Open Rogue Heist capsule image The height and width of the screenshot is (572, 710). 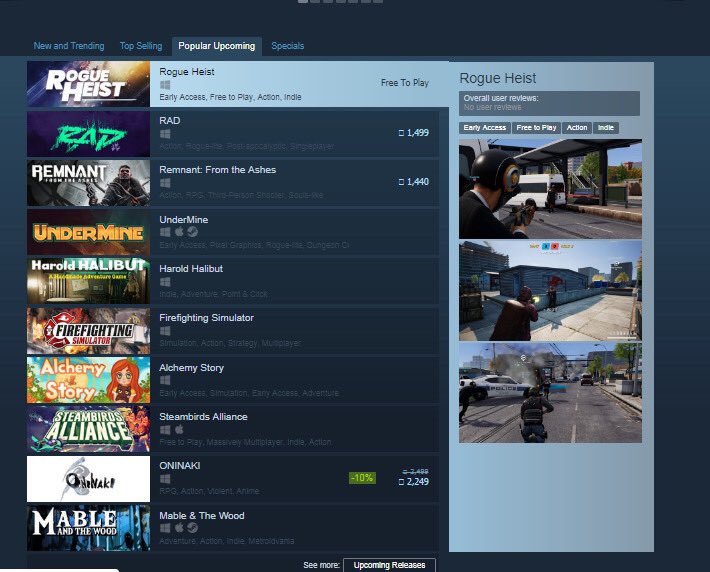88,84
